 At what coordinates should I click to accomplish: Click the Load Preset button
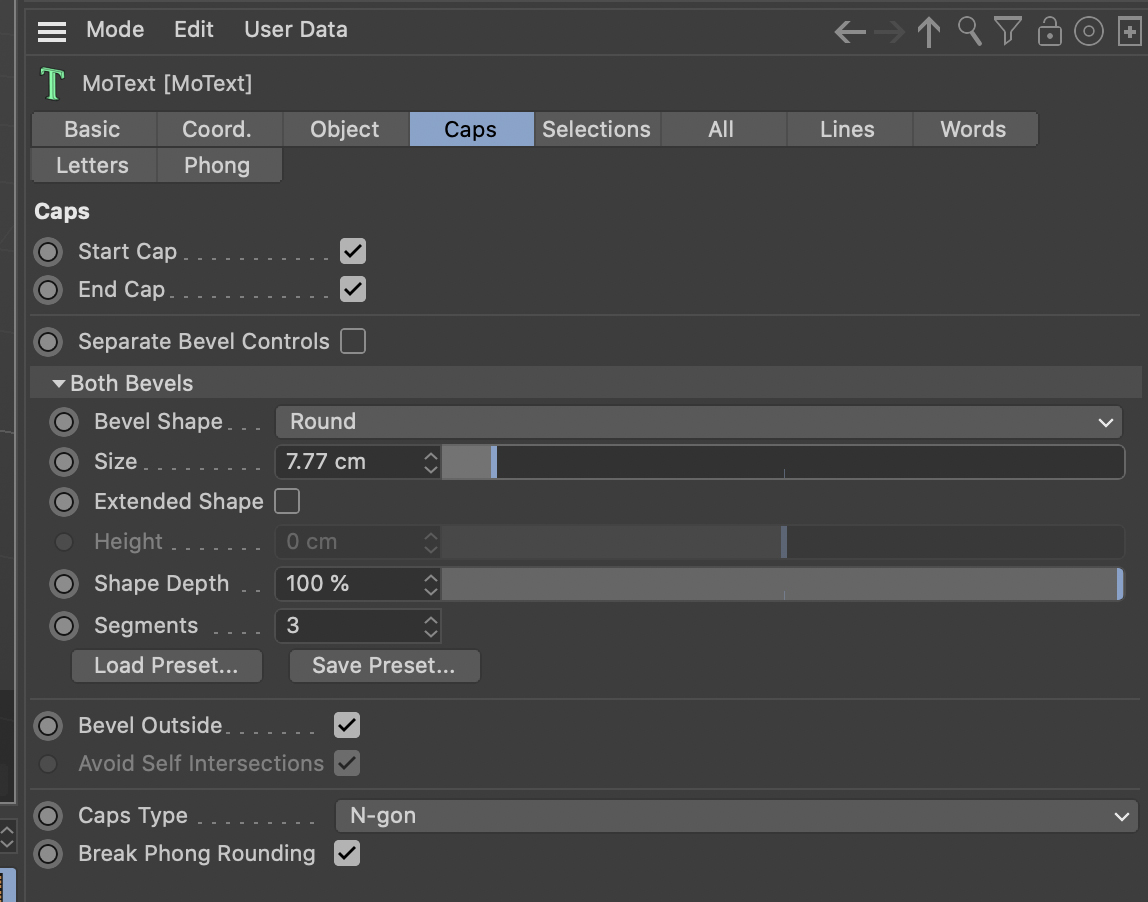tap(166, 666)
